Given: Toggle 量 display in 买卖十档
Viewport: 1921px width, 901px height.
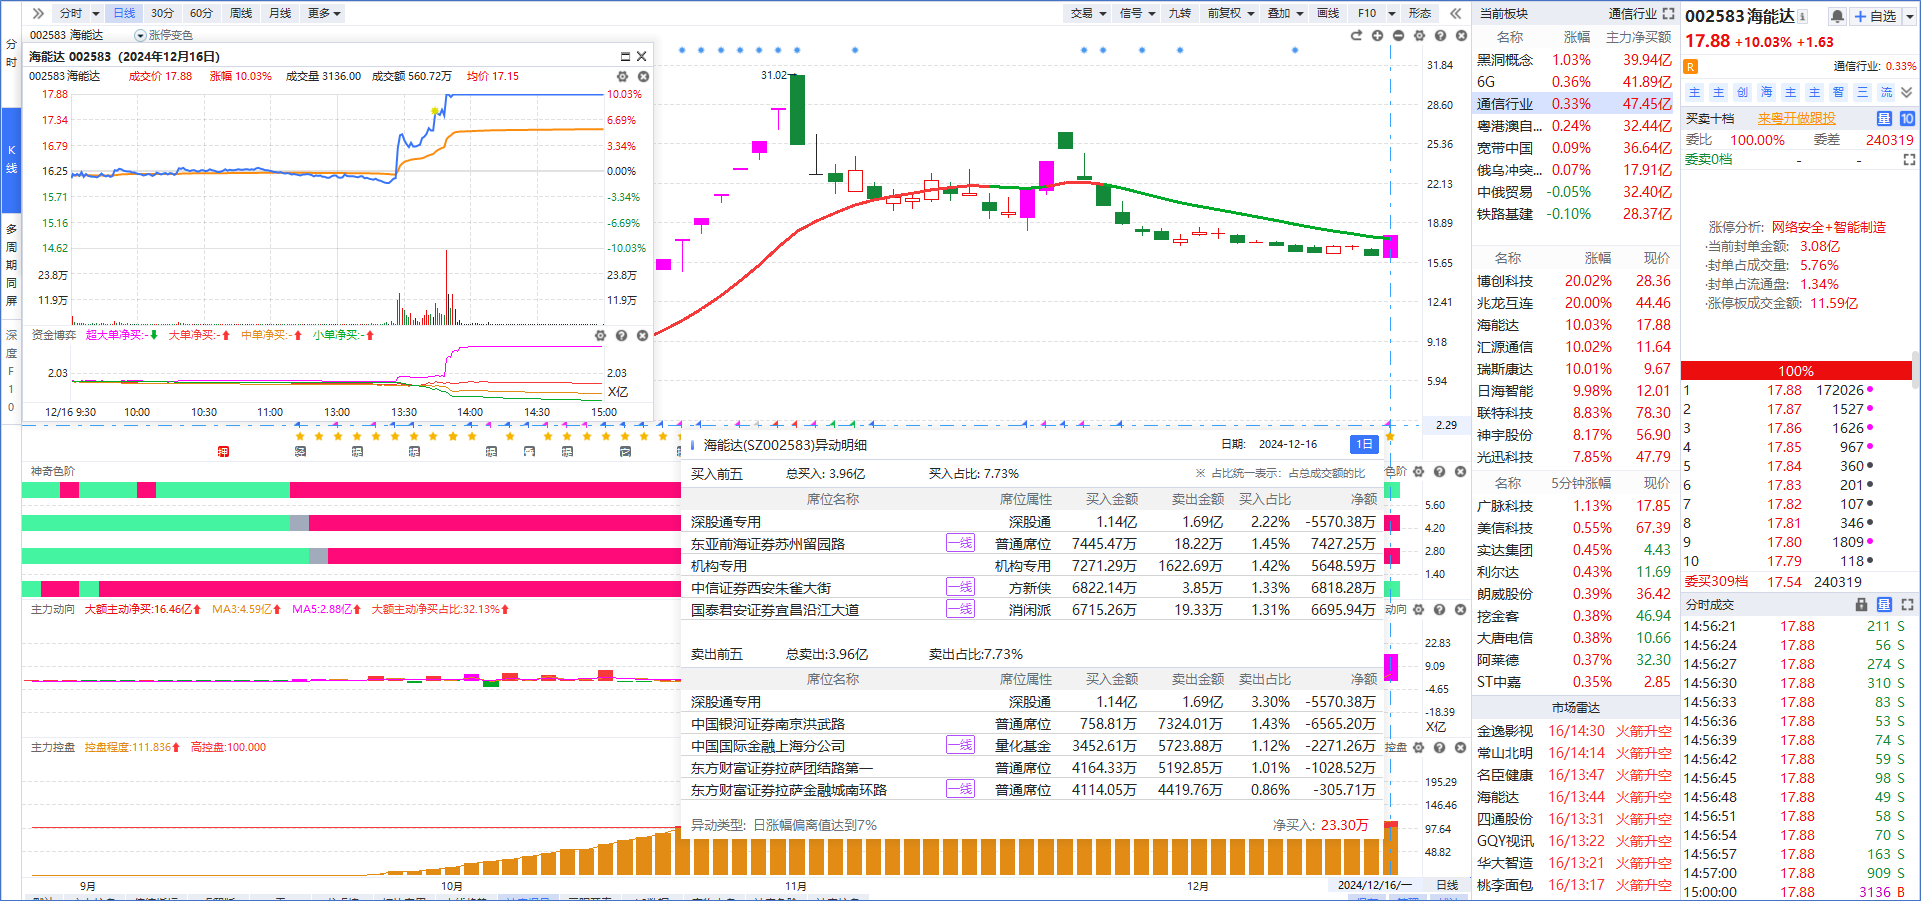Looking at the screenshot, I should 1884,118.
